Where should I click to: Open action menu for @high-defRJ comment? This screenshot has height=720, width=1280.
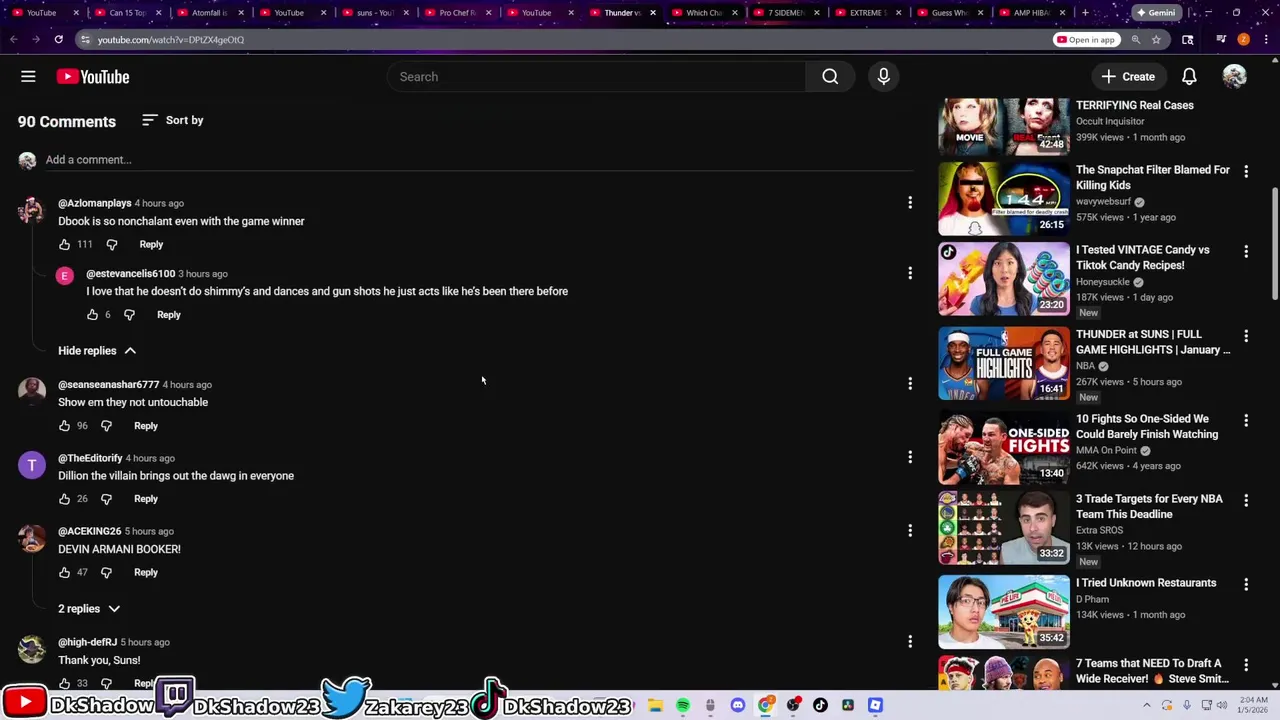(910, 641)
